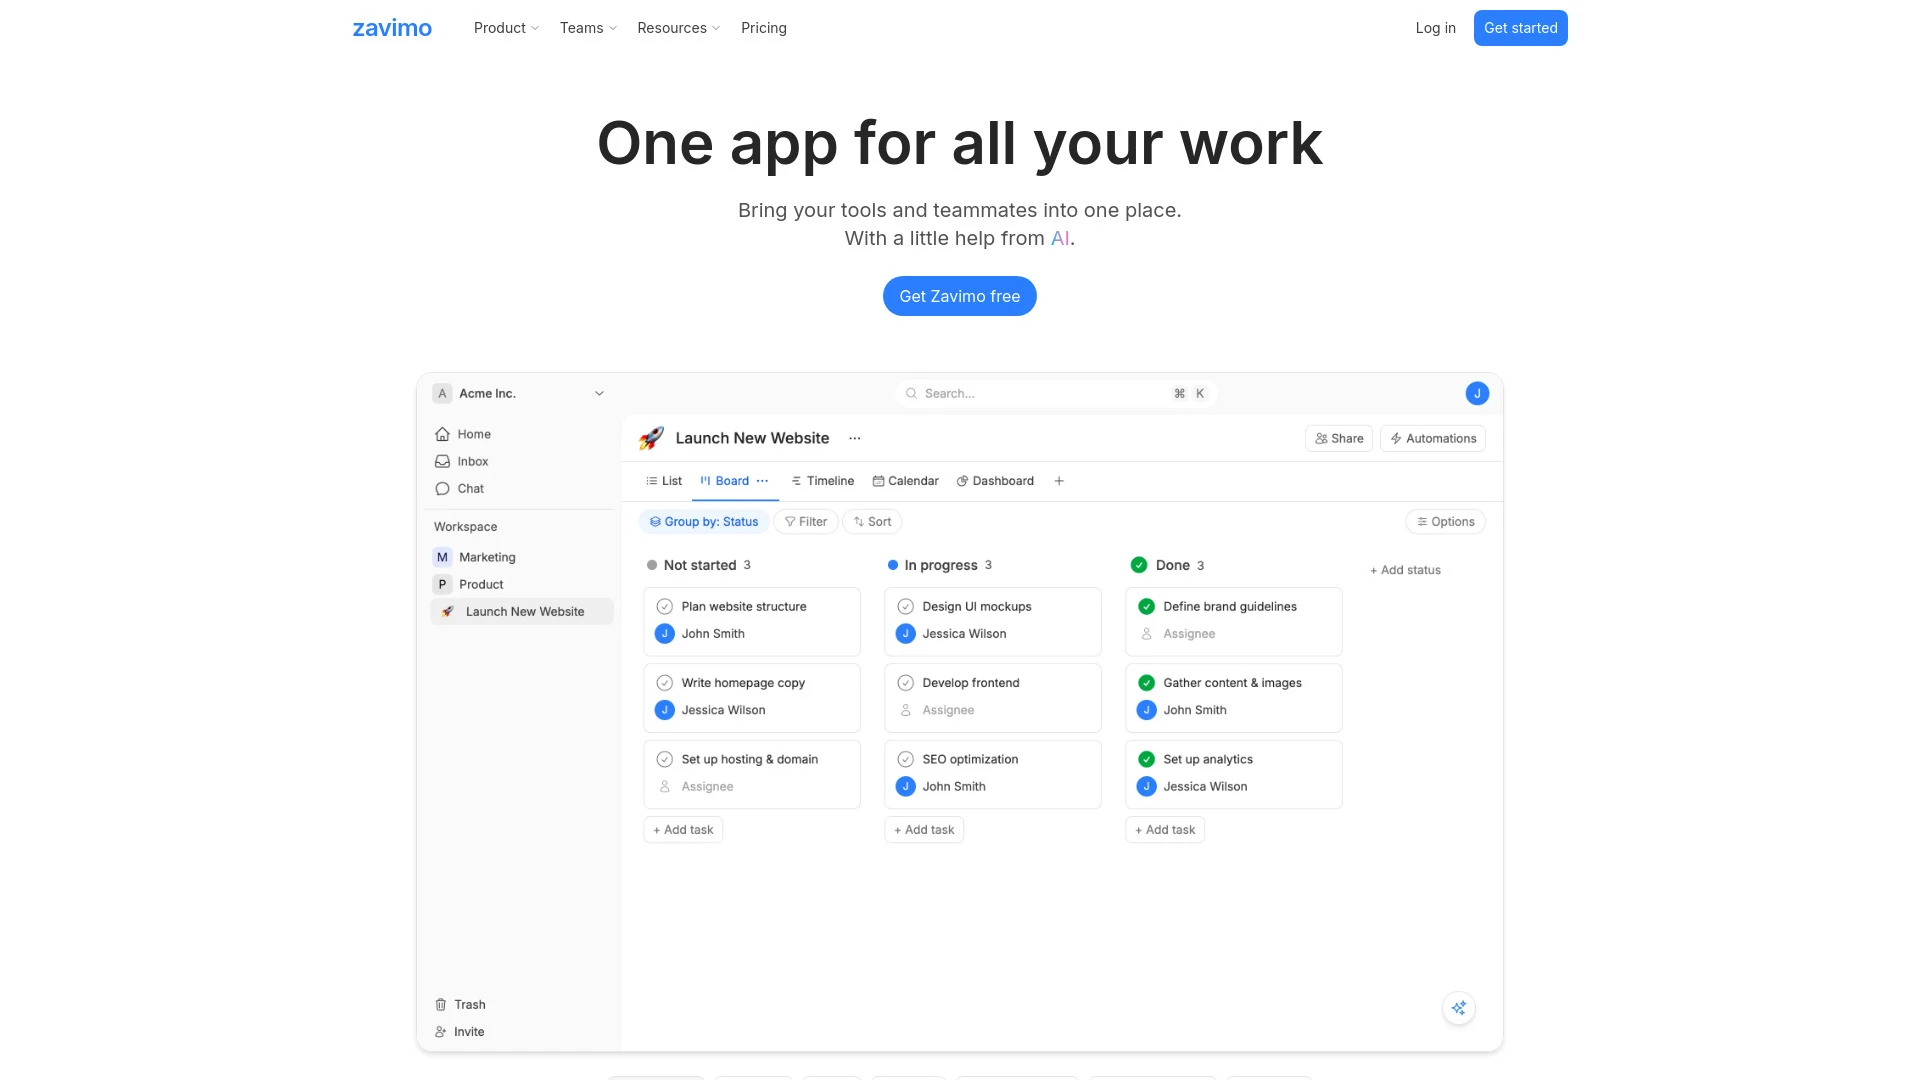The image size is (1920, 1080).
Task: Open the Calendar view tab
Action: [905, 481]
